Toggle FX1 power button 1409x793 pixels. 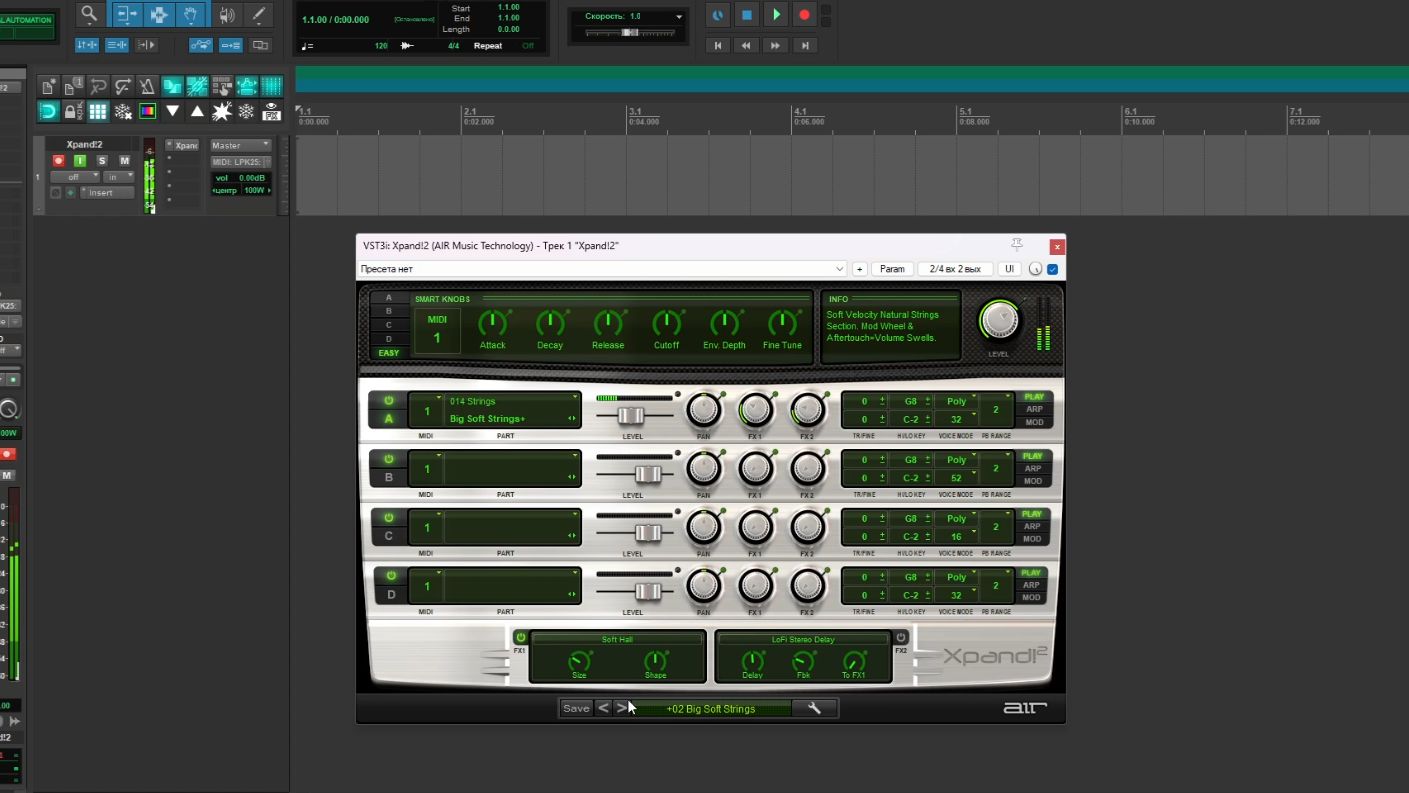(520, 637)
